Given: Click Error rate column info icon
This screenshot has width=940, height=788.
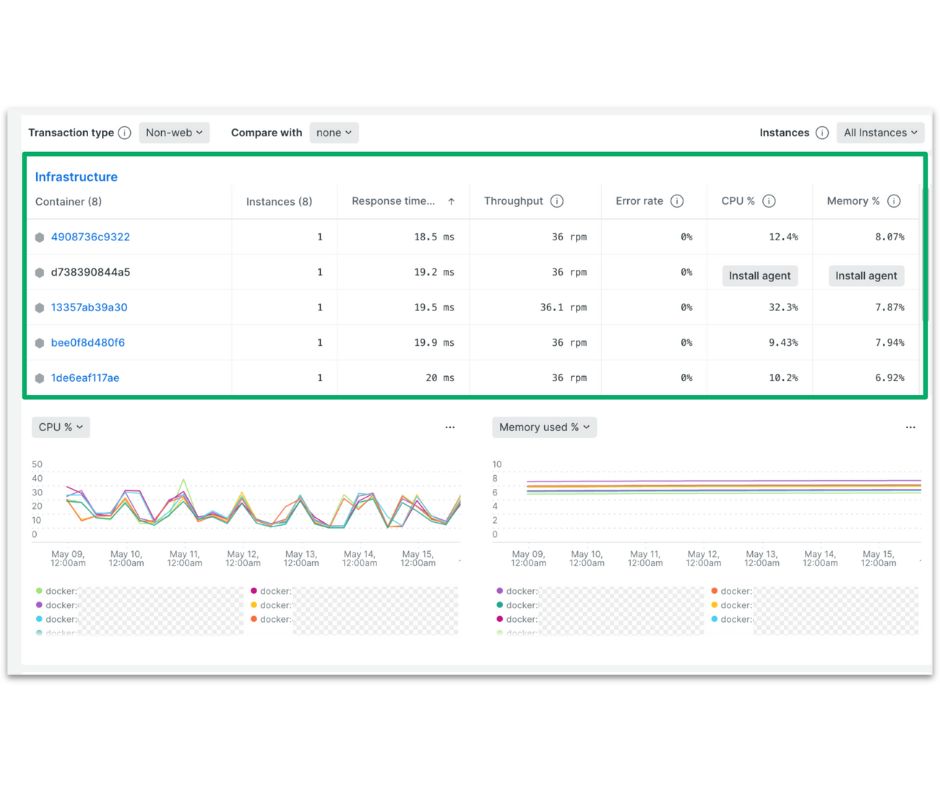Looking at the screenshot, I should pyautogui.click(x=677, y=201).
